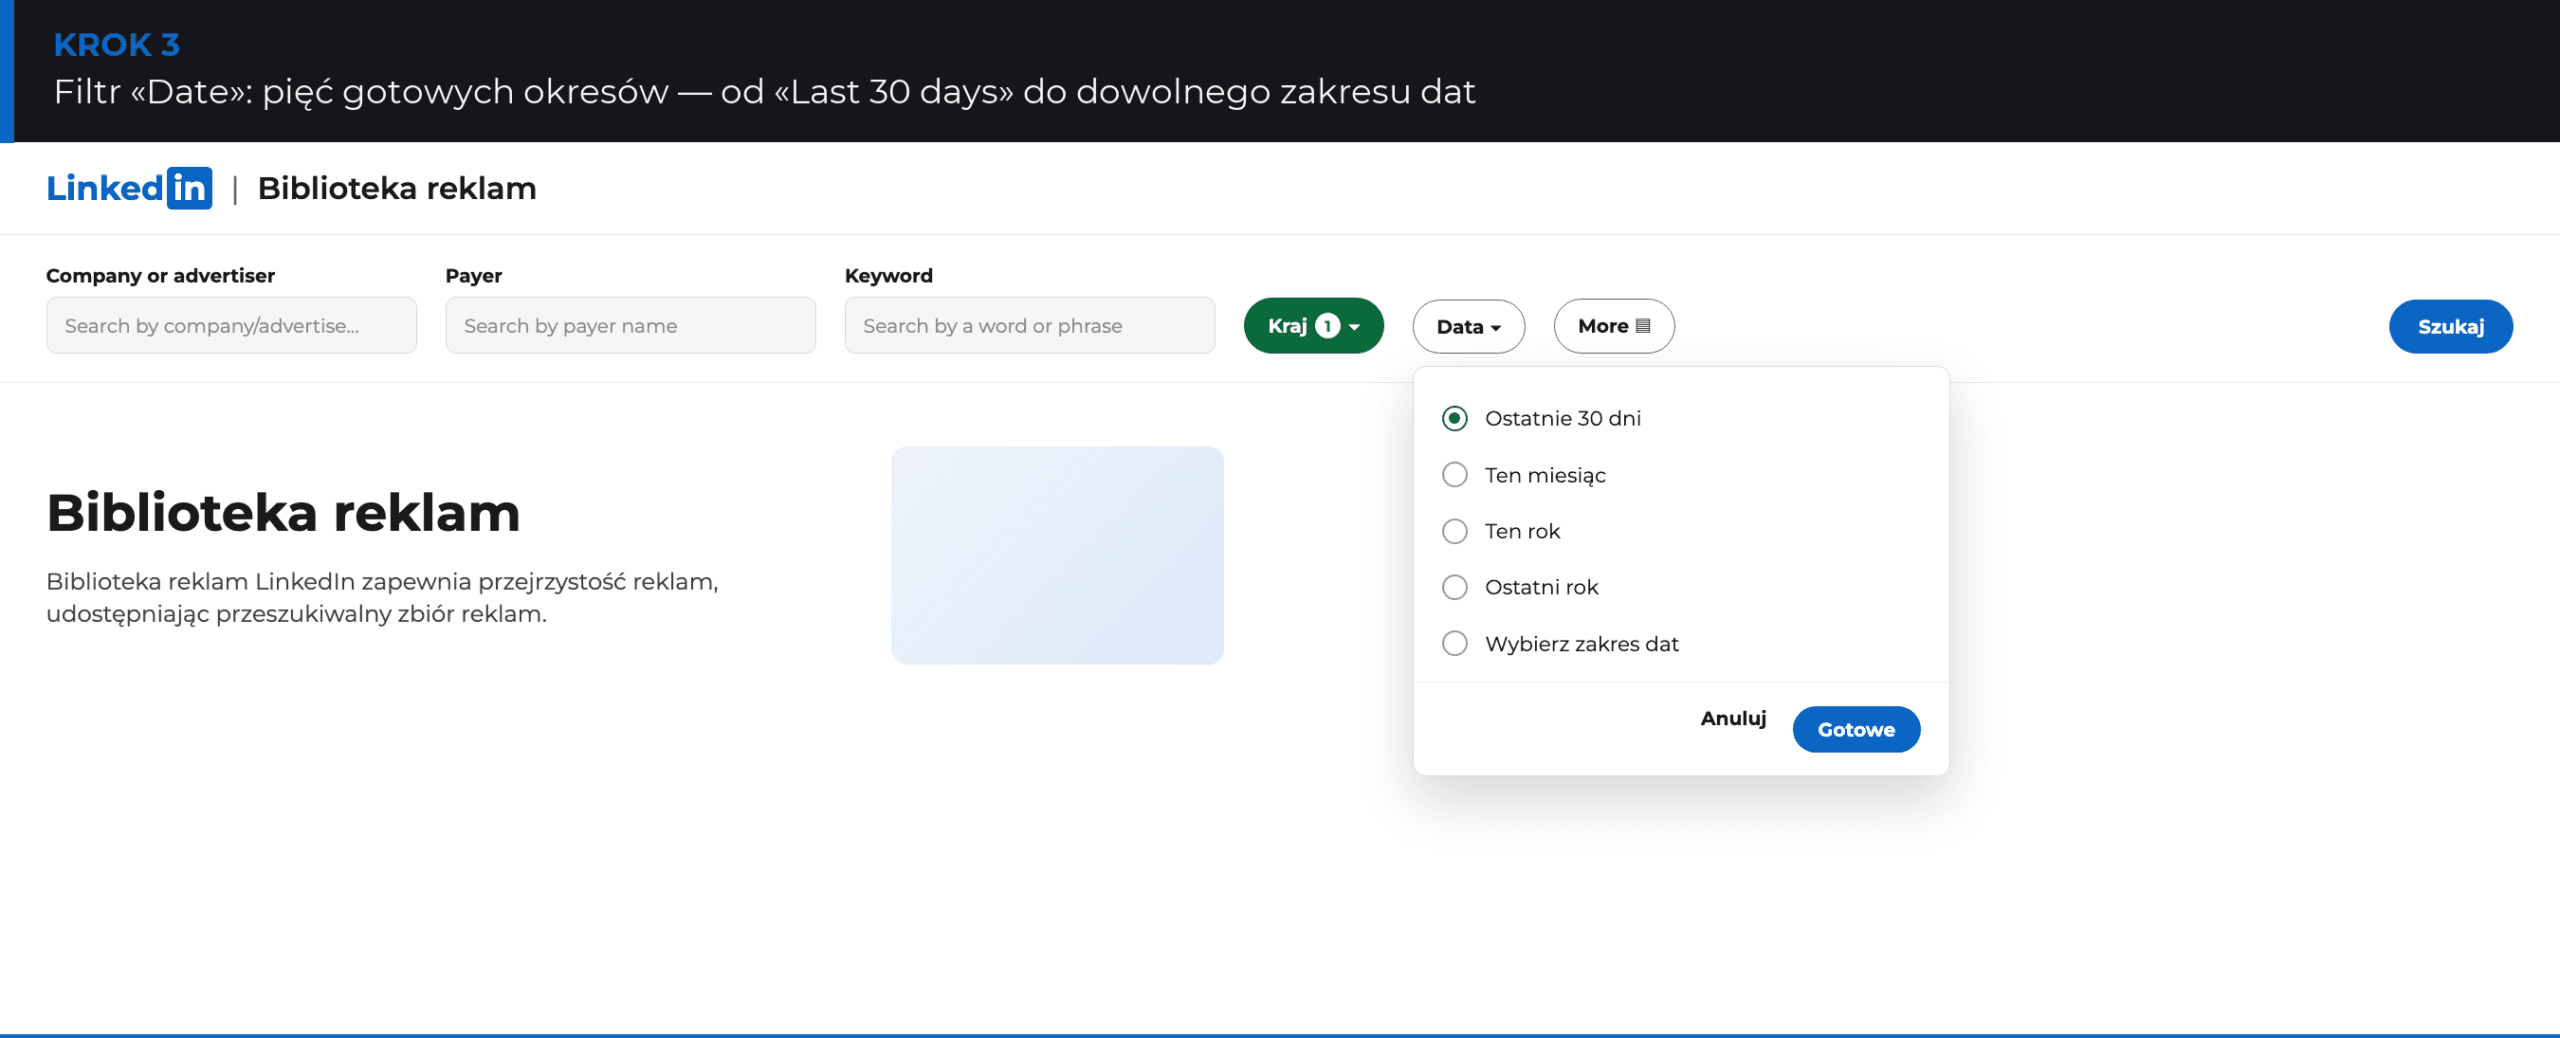The height and width of the screenshot is (1038, 2560).
Task: Select the Ten miesiąc radio option
Action: pos(1455,475)
